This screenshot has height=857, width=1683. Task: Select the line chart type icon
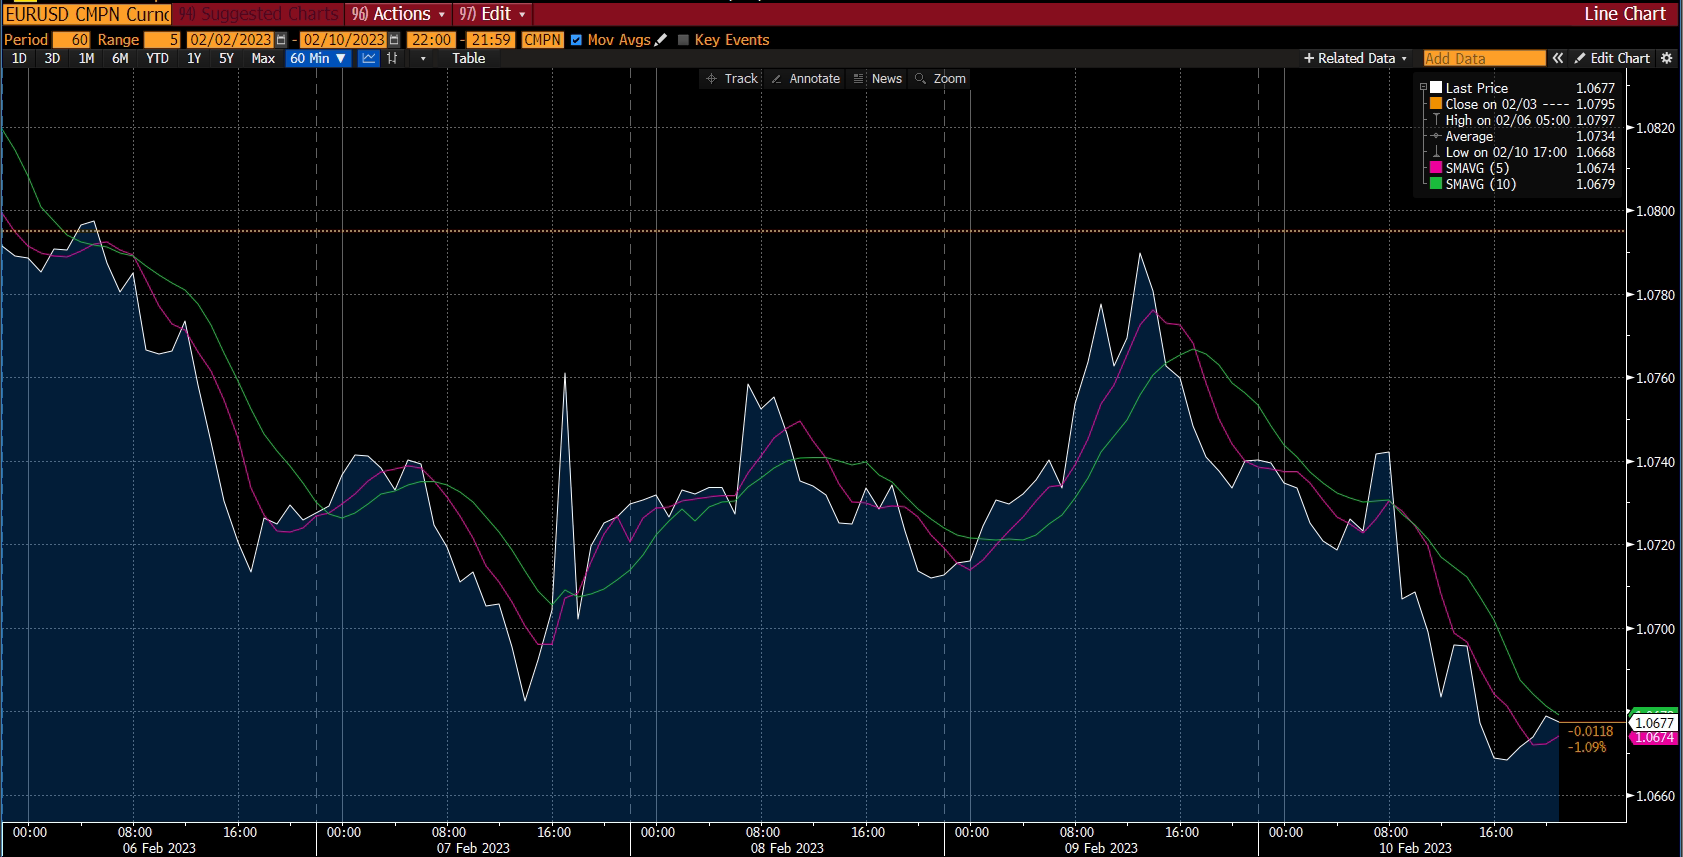tap(369, 58)
